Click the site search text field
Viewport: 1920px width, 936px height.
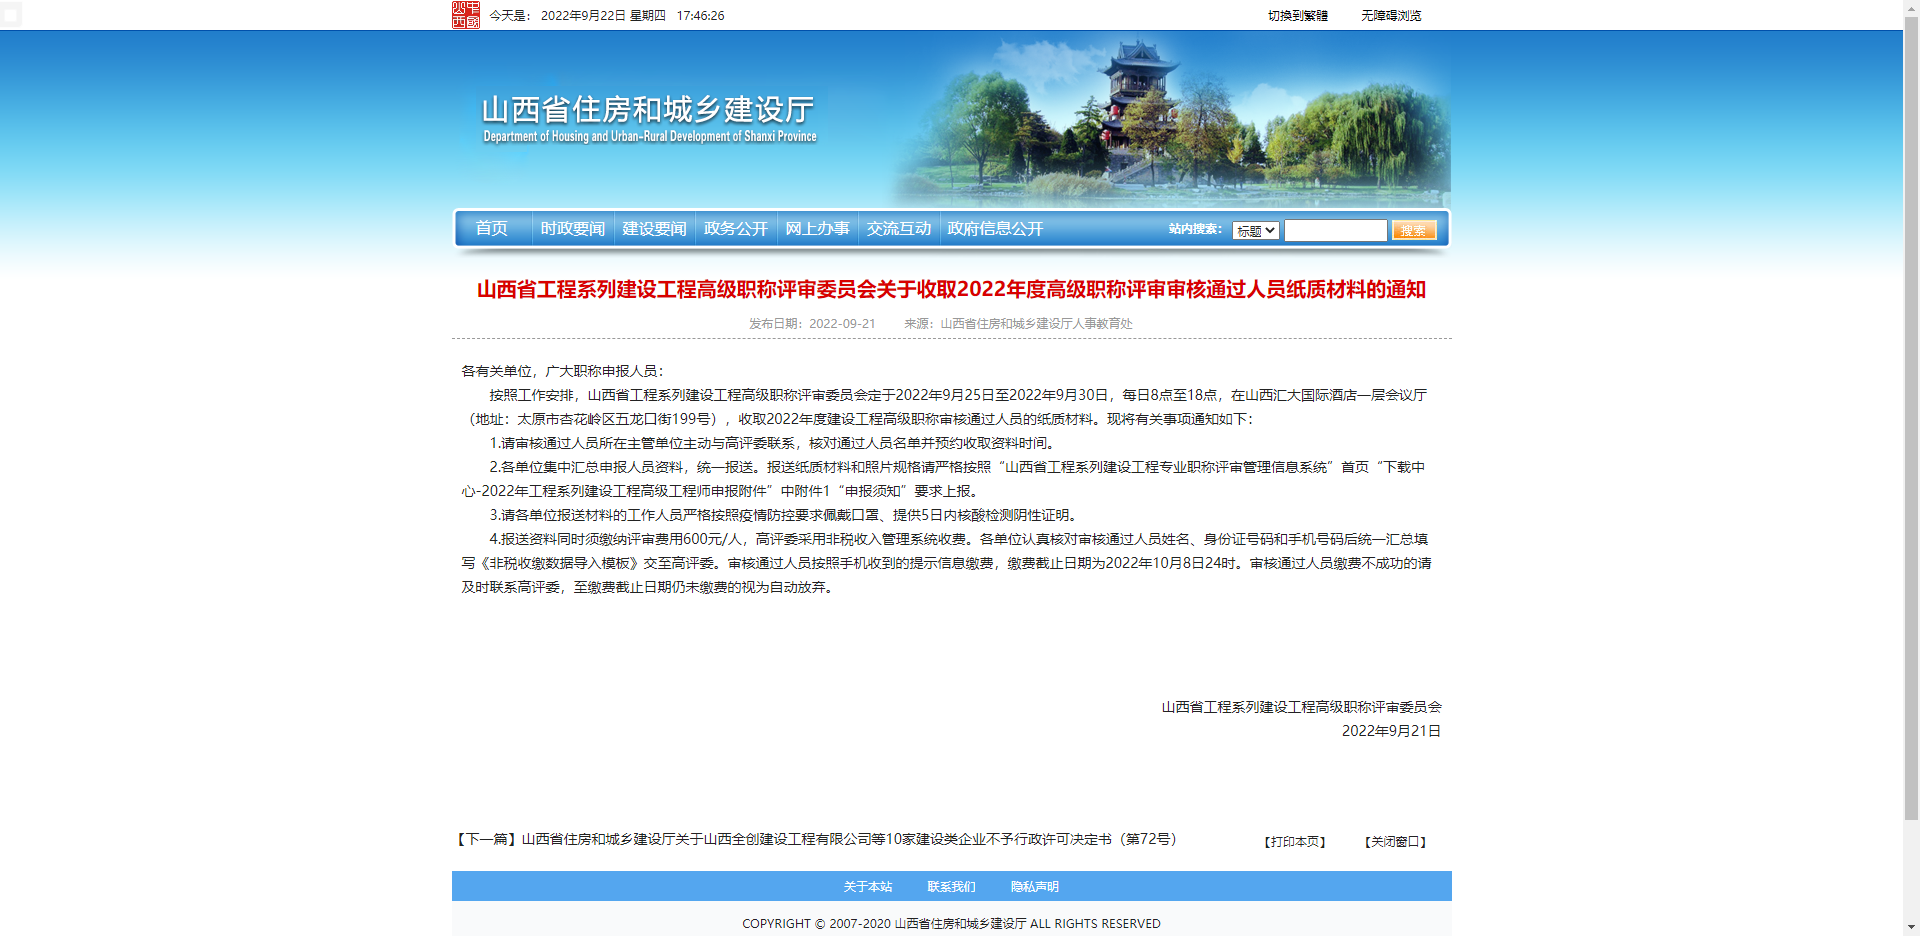[1335, 231]
